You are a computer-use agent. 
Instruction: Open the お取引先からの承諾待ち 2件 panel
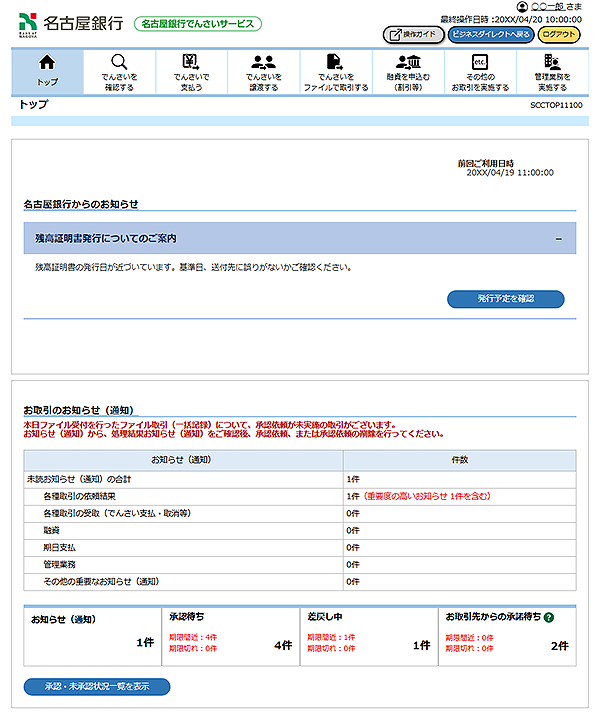point(507,637)
